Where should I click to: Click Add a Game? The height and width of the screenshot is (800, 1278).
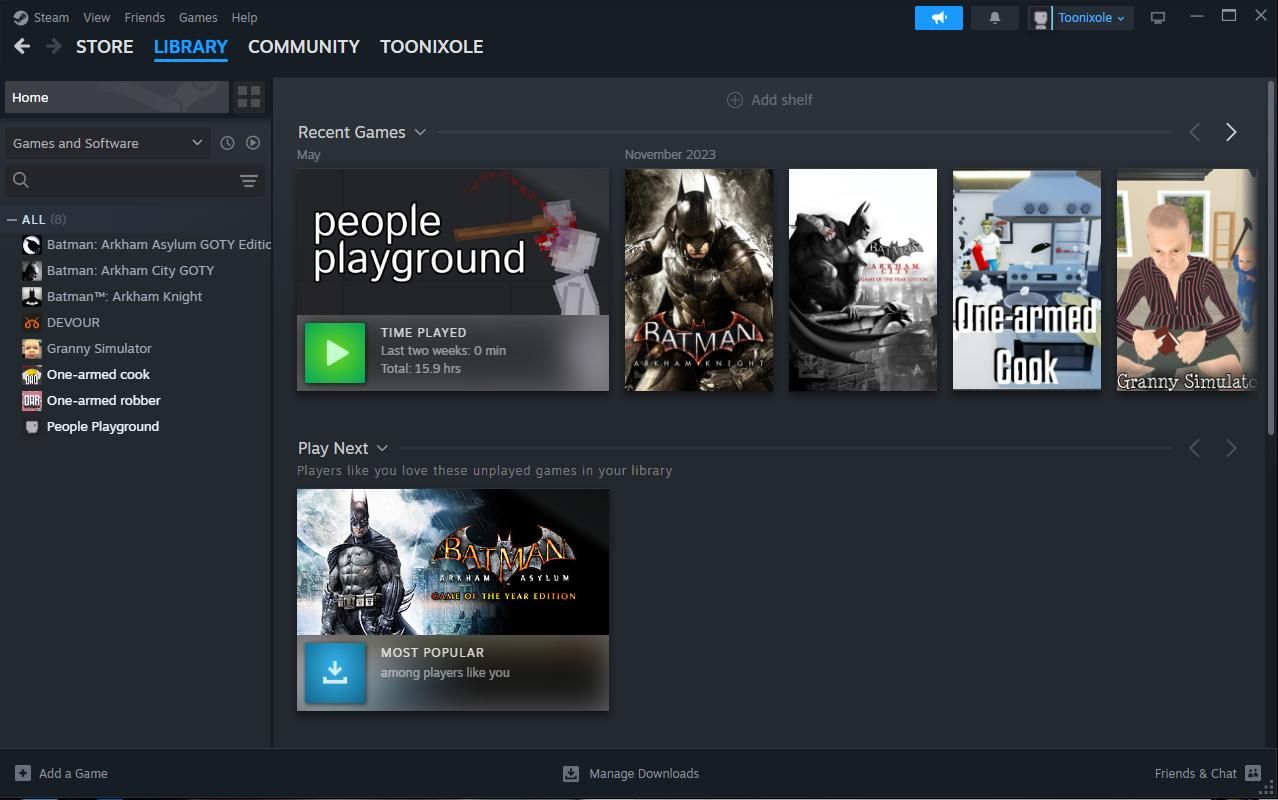pos(61,773)
